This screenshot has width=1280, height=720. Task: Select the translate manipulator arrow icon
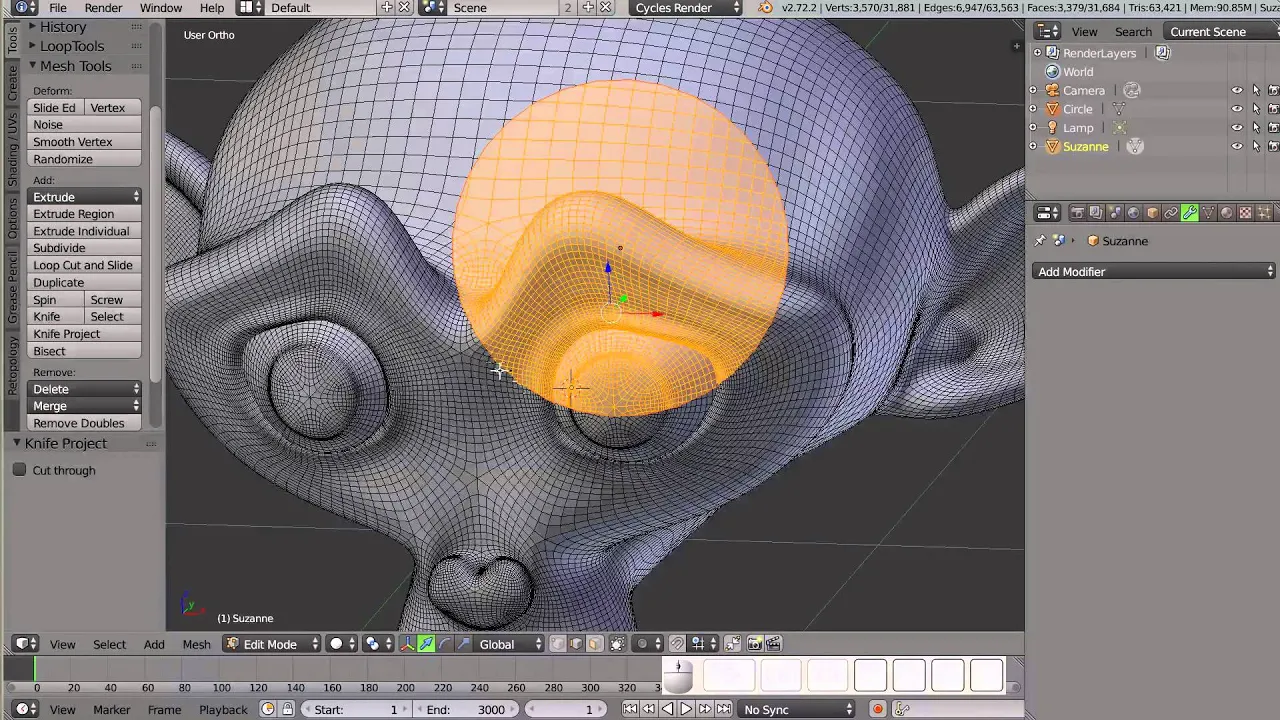click(x=426, y=644)
